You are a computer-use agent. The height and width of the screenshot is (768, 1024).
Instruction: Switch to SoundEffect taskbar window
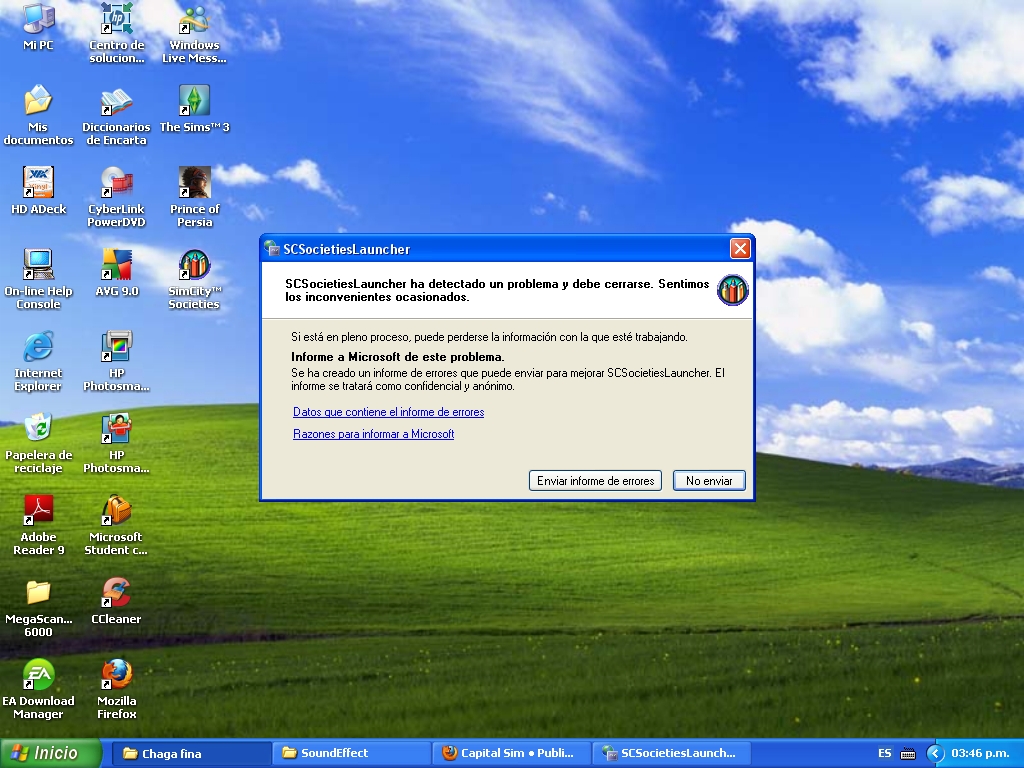(x=351, y=754)
